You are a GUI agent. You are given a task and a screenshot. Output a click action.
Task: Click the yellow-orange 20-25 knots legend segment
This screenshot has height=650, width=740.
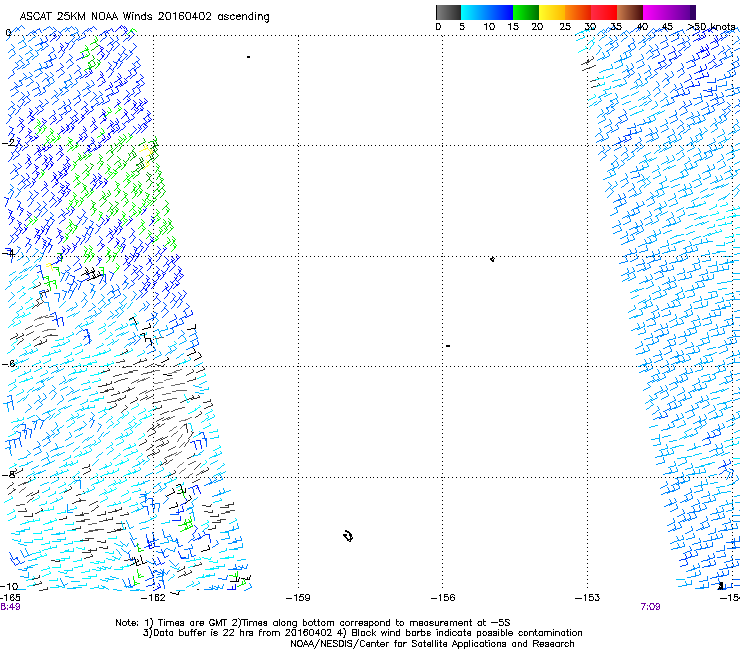click(x=552, y=12)
